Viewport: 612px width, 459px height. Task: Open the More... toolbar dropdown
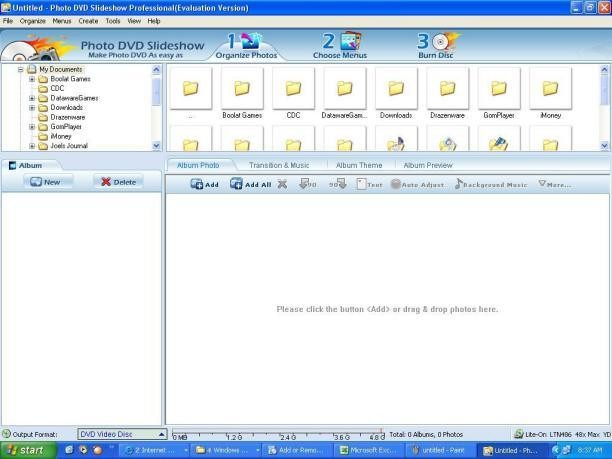[555, 184]
